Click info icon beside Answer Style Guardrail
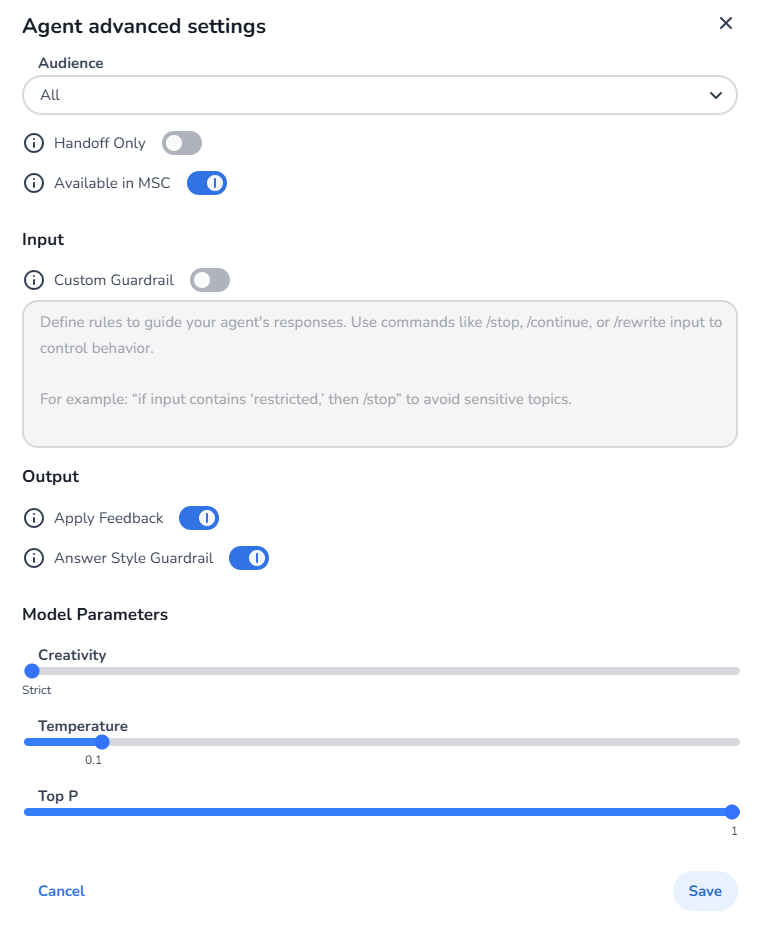The width and height of the screenshot is (759, 933). pyautogui.click(x=34, y=558)
